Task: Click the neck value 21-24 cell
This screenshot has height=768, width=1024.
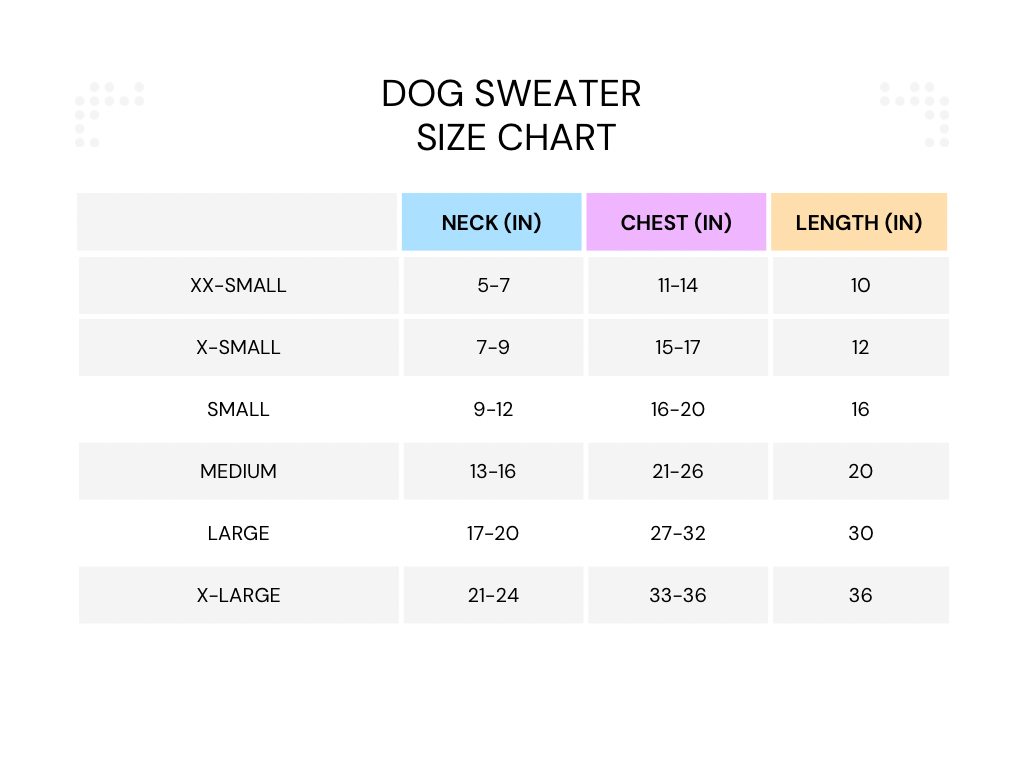Action: click(x=493, y=595)
